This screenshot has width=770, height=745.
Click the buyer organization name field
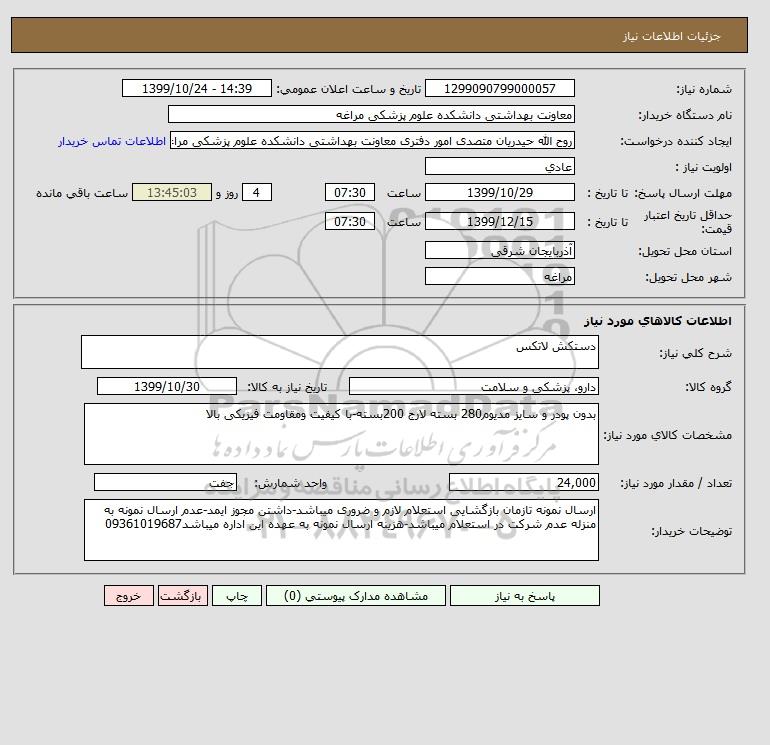(371, 114)
